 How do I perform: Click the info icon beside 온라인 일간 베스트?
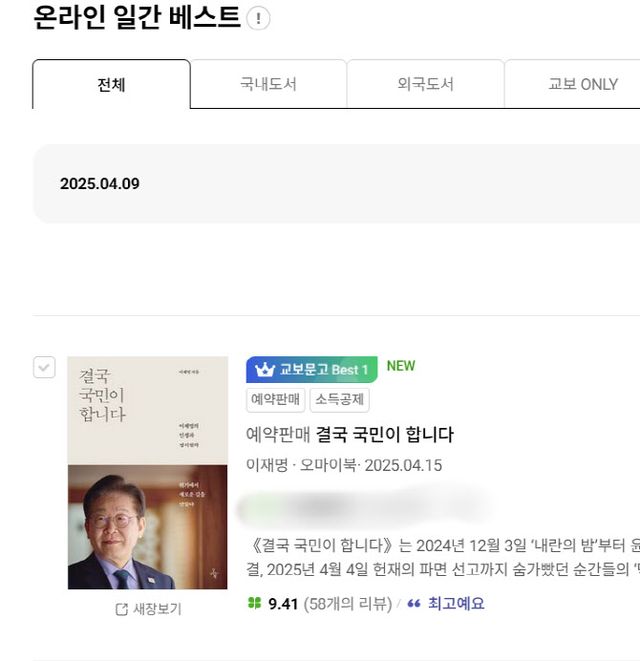coord(258,18)
